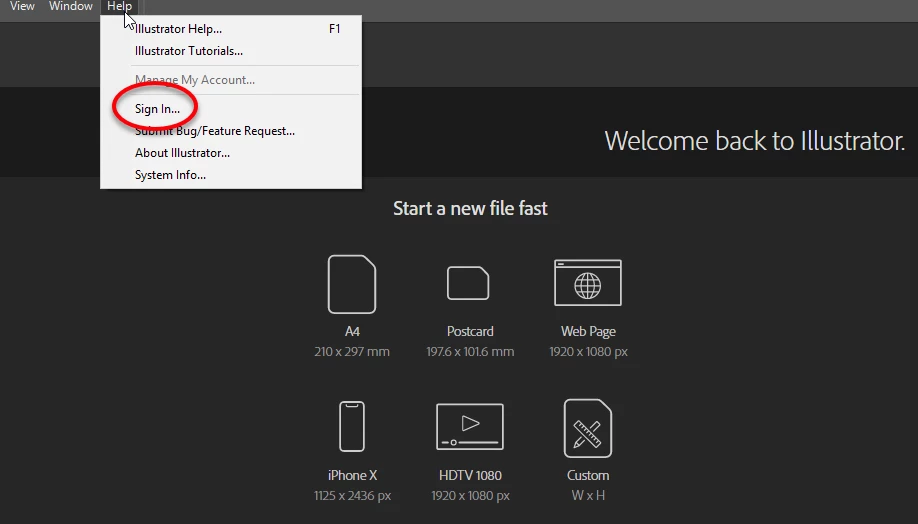The image size is (918, 524).
Task: Click the Web Page preset label
Action: pyautogui.click(x=588, y=331)
